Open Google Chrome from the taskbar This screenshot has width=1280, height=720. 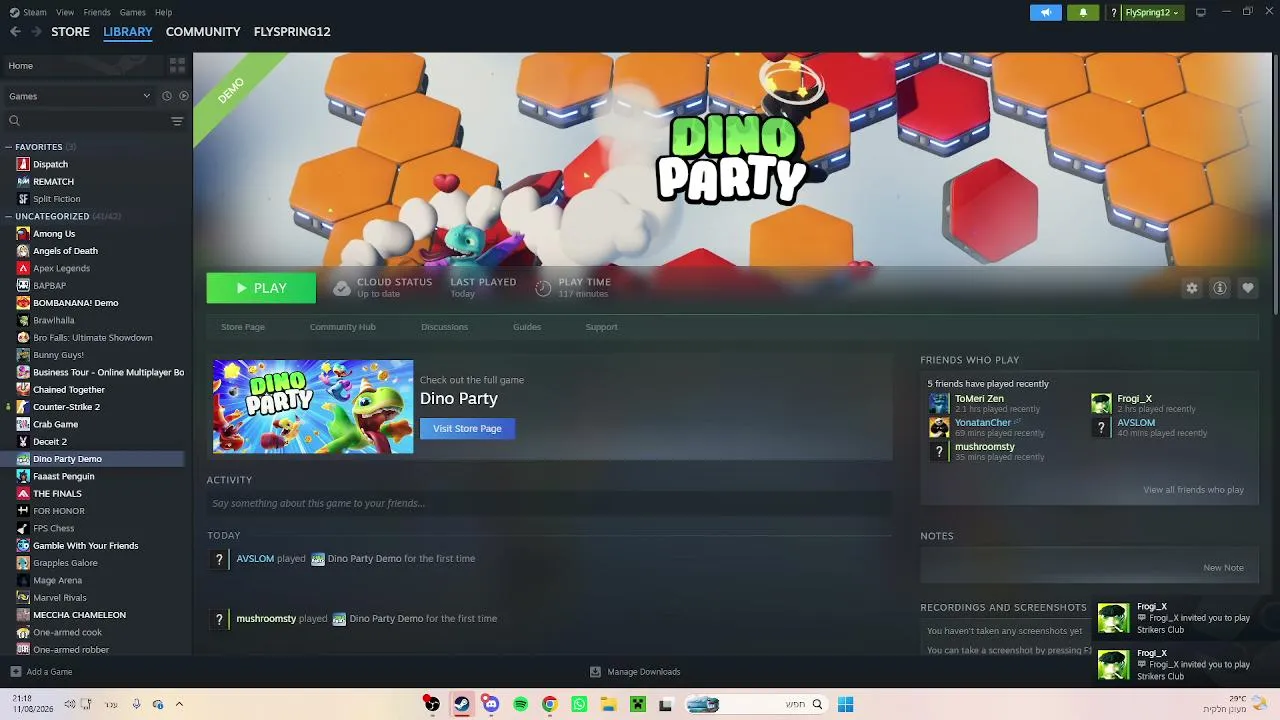tap(549, 704)
